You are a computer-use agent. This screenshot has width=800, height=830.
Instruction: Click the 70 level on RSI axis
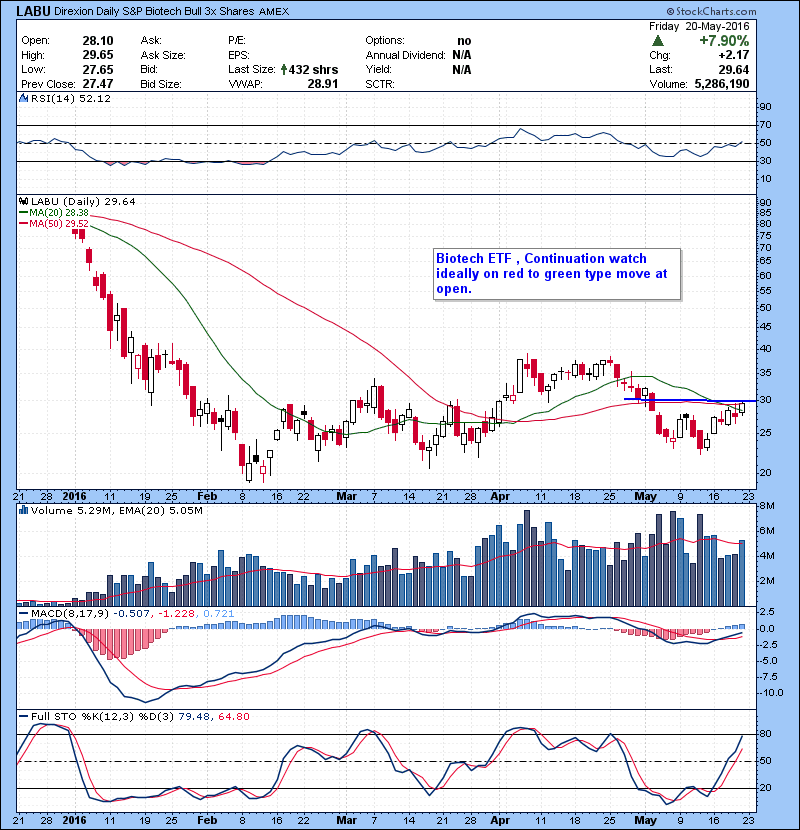[766, 125]
